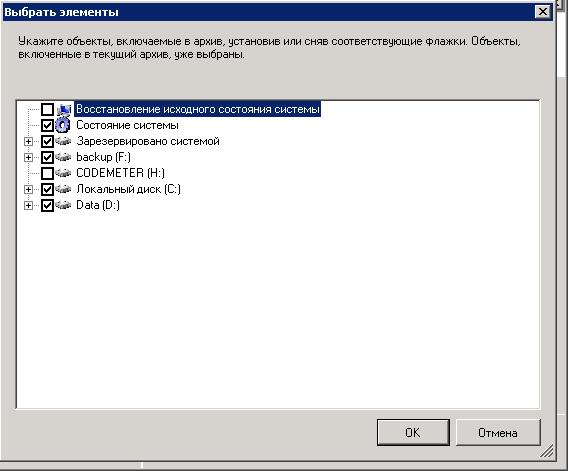Click the drive icon next to Локальный диск (C:)
Screen dimensions: 568x471
click(63, 189)
